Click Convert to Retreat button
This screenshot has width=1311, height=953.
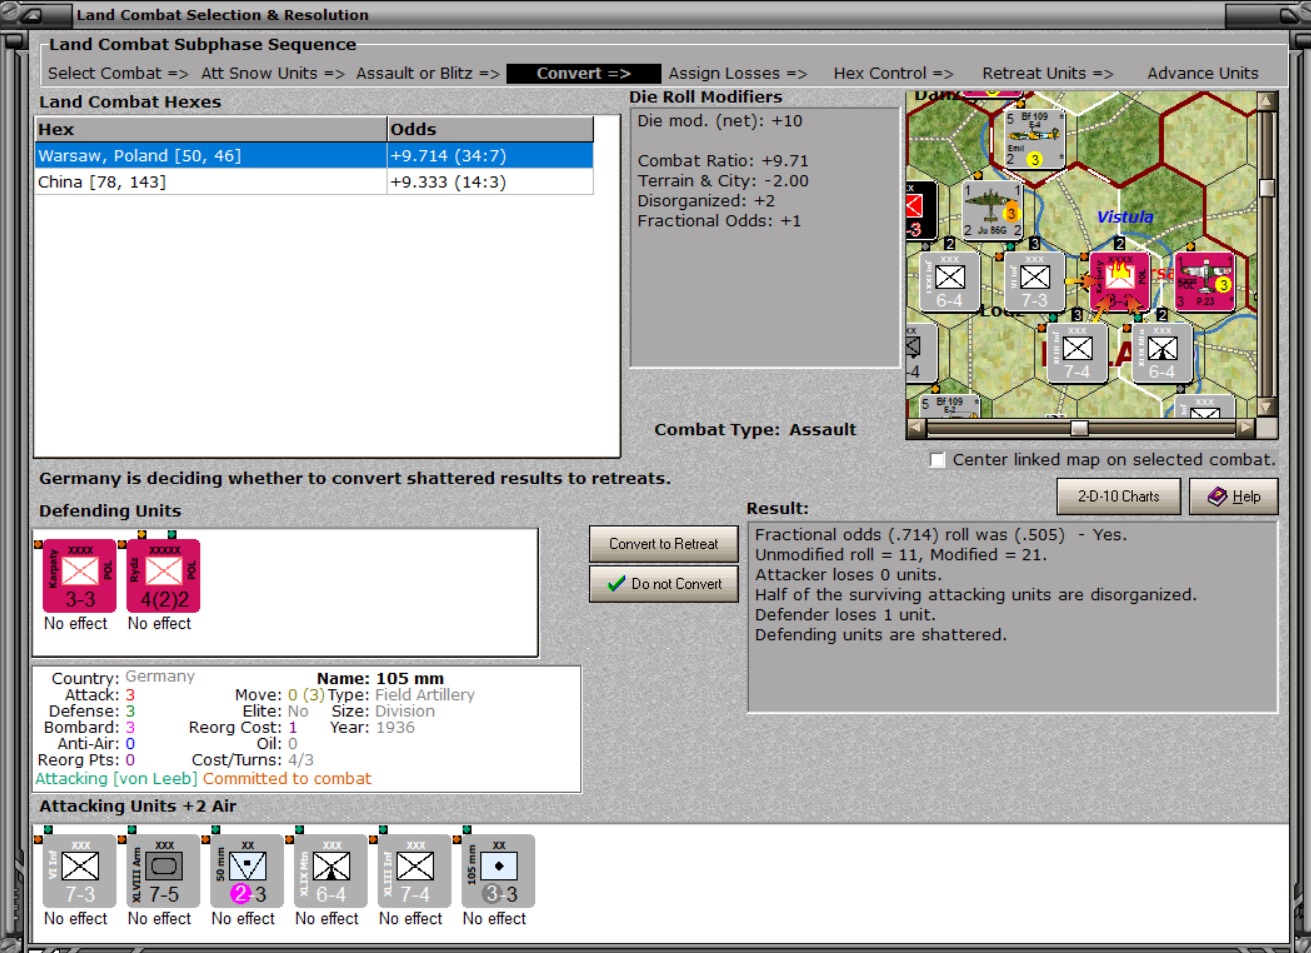pyautogui.click(x=664, y=544)
